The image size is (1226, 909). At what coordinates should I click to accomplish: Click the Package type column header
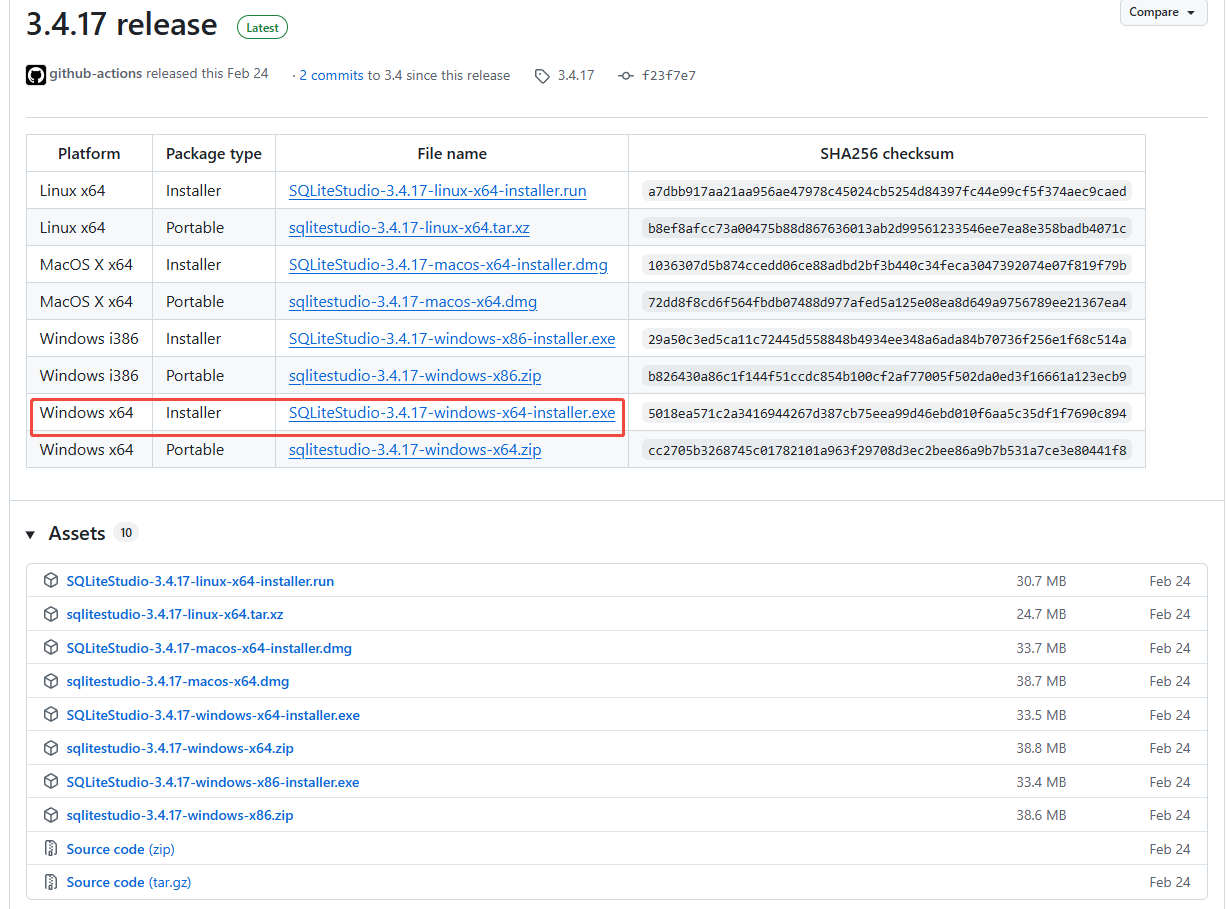click(214, 154)
